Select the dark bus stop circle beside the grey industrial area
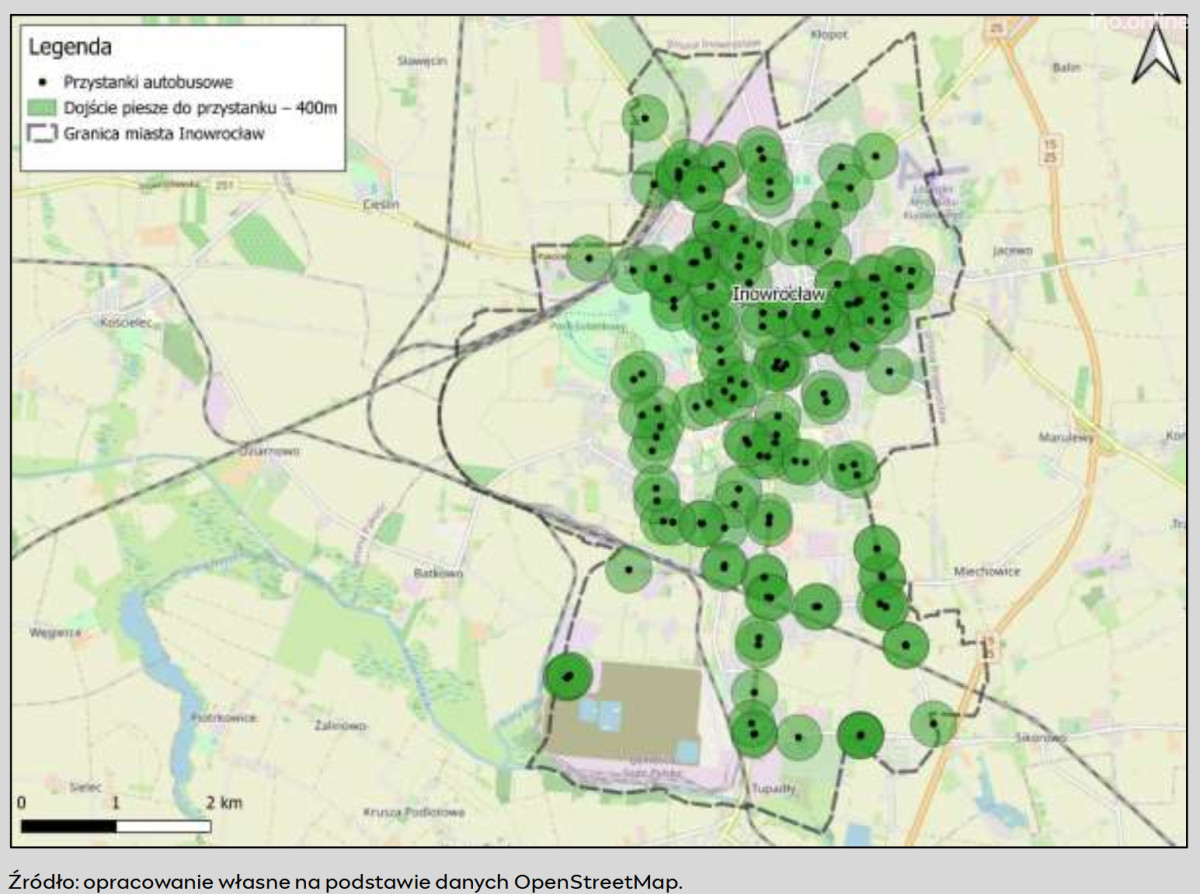Image resolution: width=1200 pixels, height=894 pixels. [568, 677]
